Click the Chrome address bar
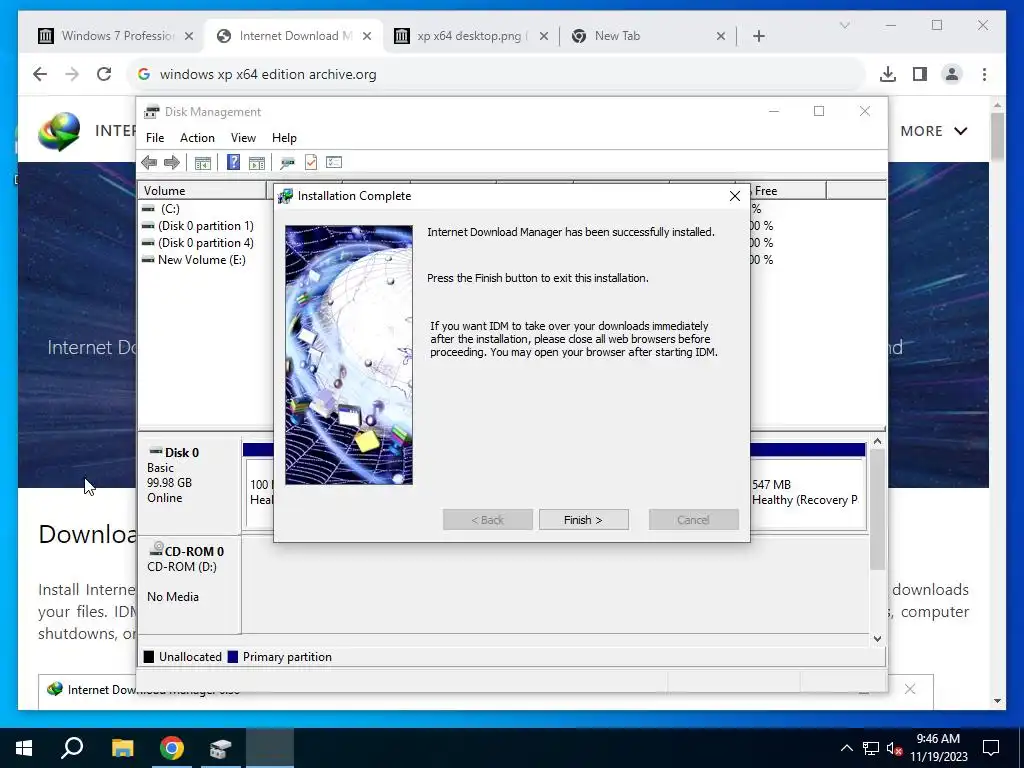This screenshot has height=768, width=1024. click(x=496, y=74)
